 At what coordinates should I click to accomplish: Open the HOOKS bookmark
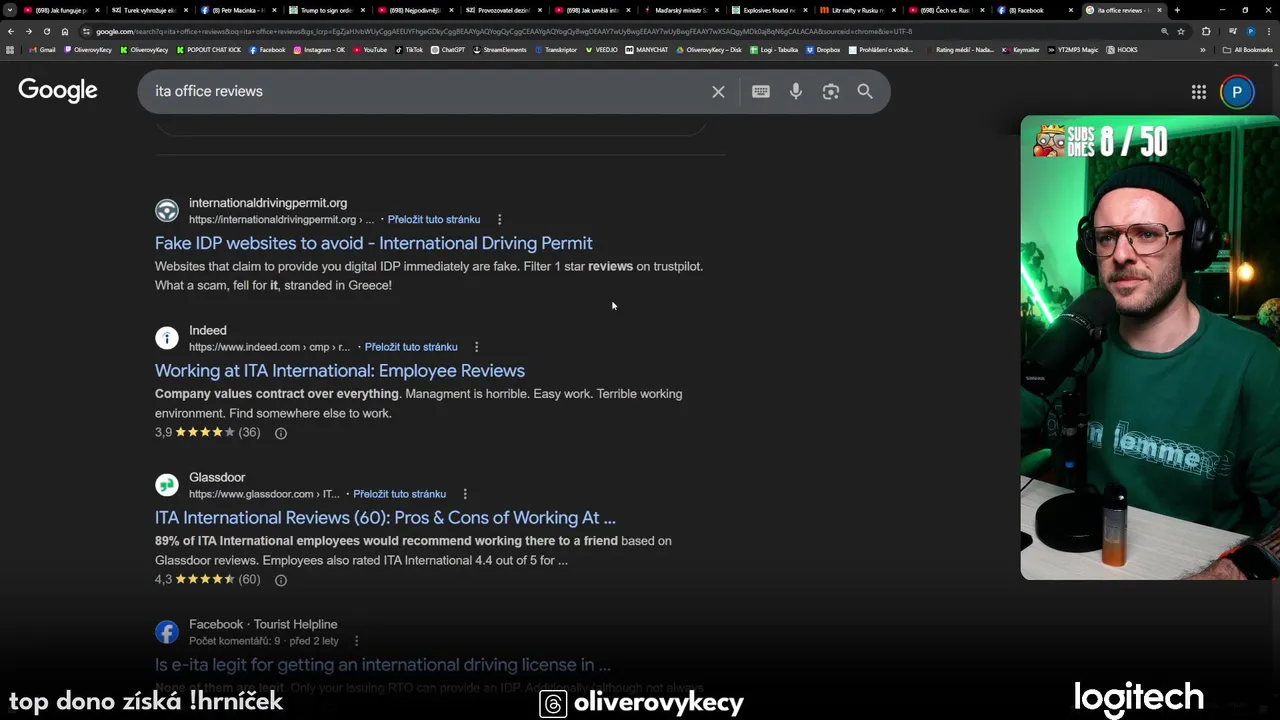click(x=1122, y=50)
